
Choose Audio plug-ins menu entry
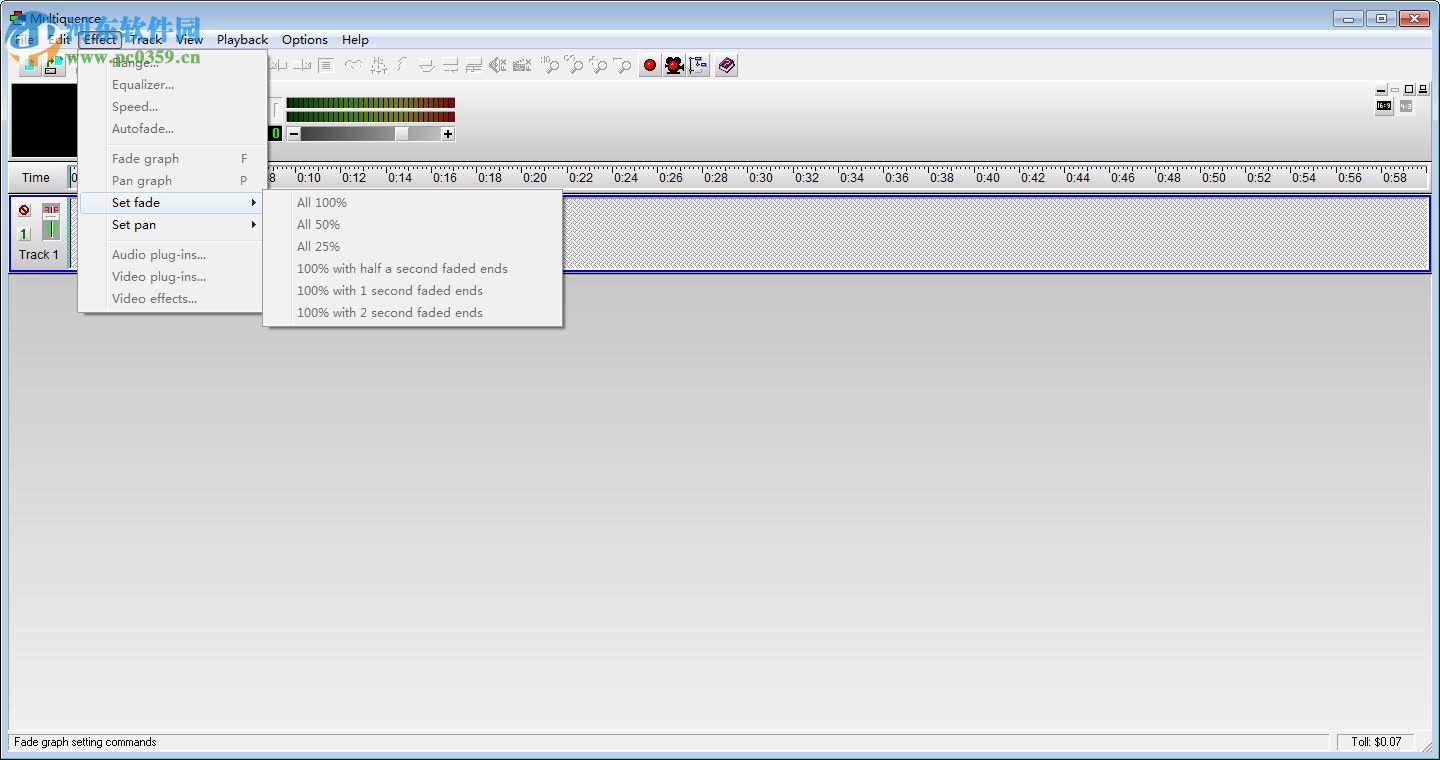click(173, 255)
